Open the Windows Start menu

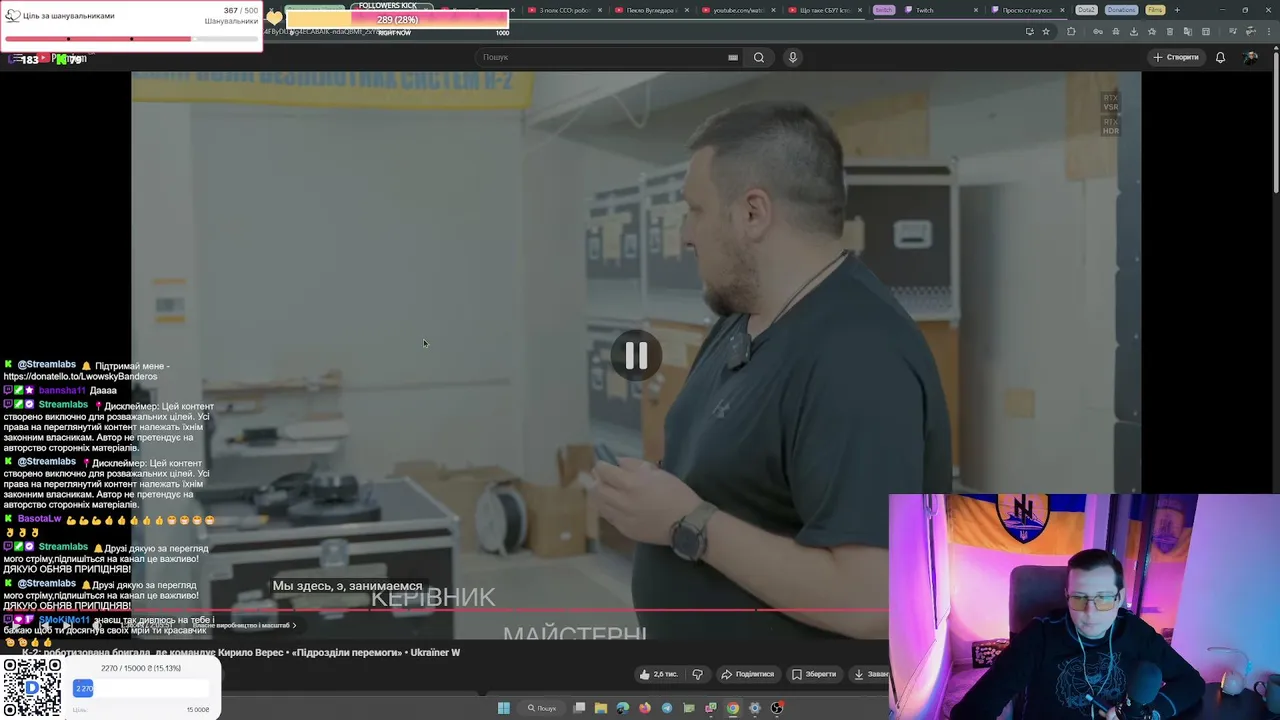point(504,708)
